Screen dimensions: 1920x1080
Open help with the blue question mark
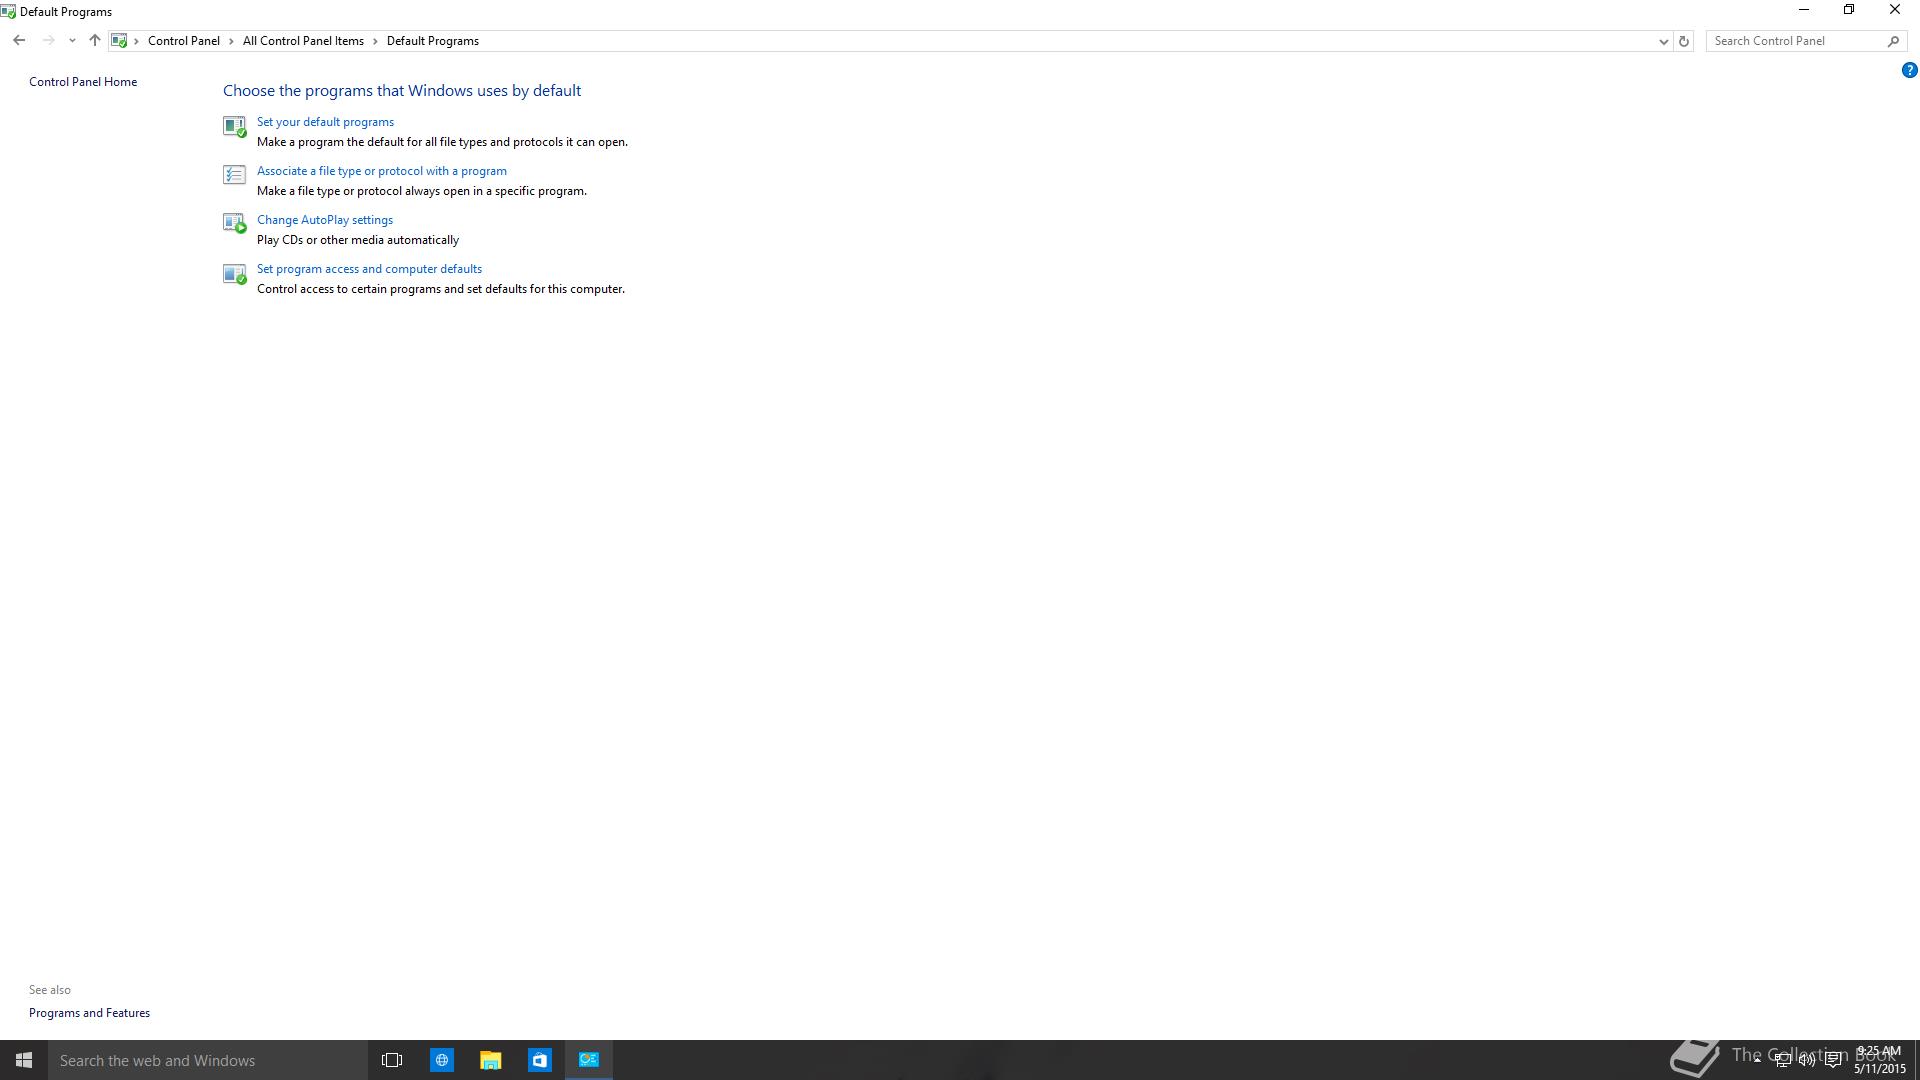click(x=1909, y=70)
